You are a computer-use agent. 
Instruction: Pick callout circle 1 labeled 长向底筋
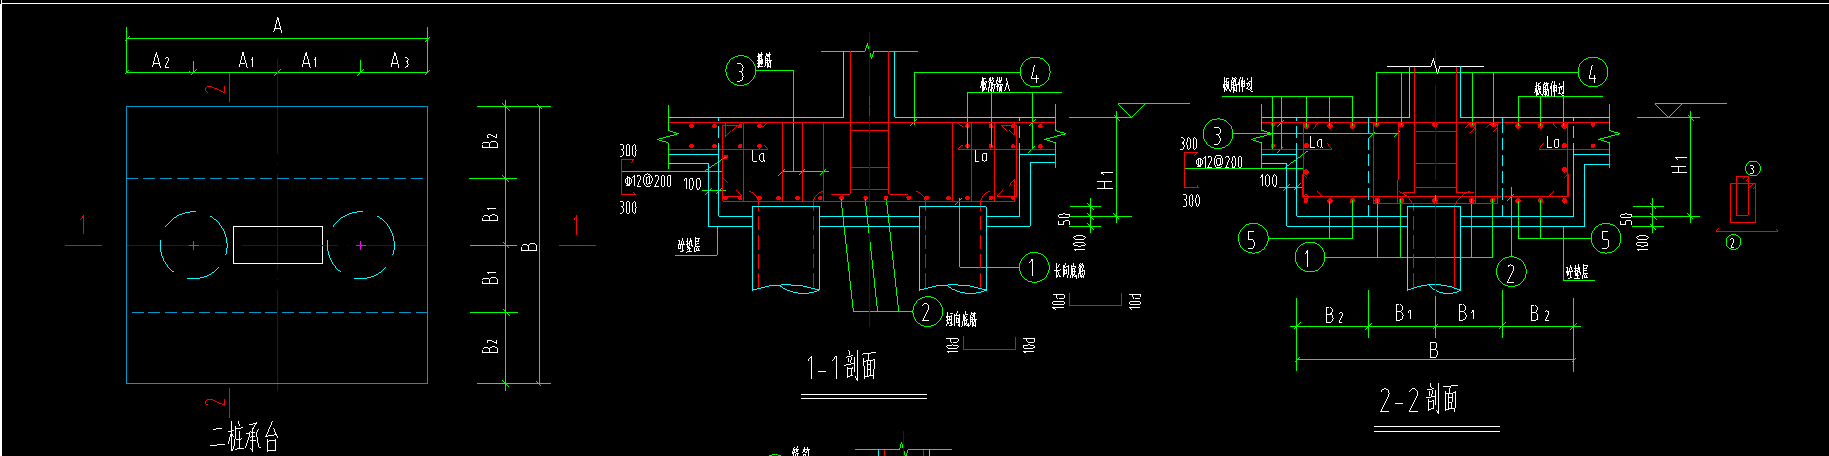point(1033,267)
